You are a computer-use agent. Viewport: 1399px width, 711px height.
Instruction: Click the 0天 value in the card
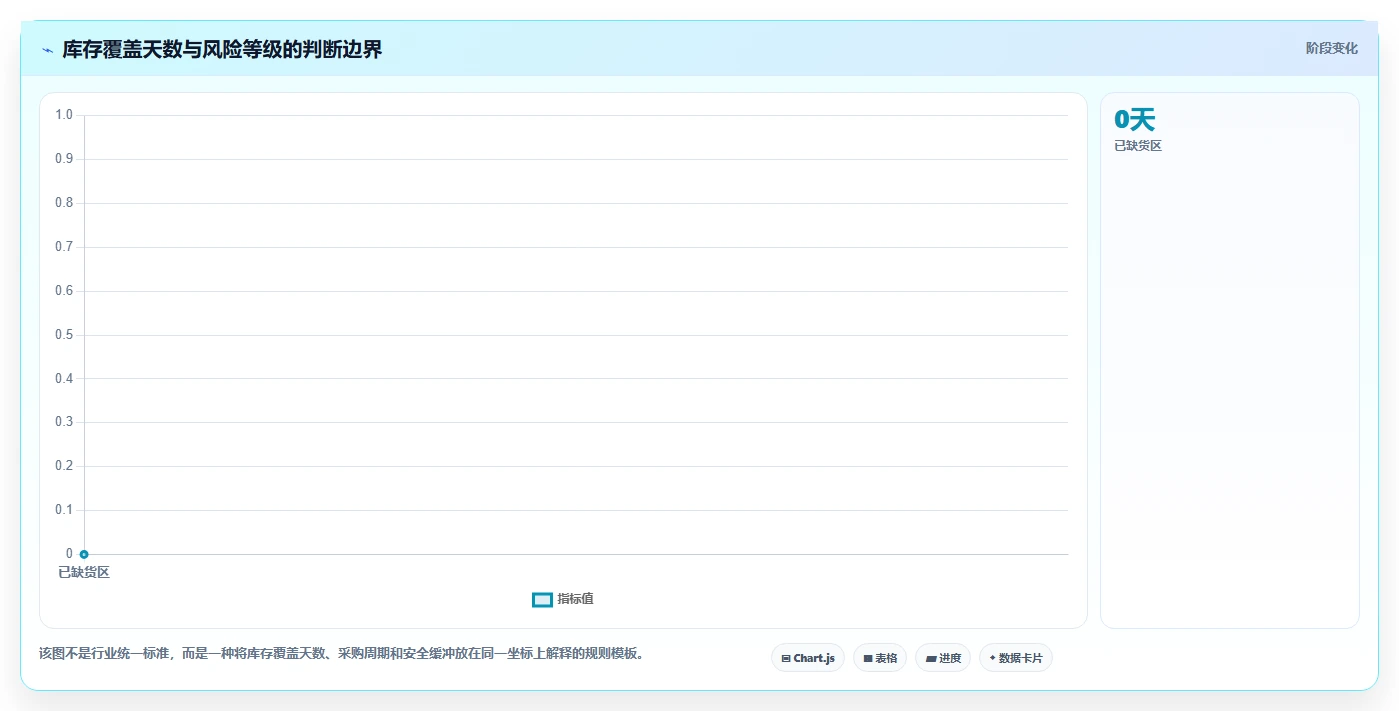[1135, 120]
